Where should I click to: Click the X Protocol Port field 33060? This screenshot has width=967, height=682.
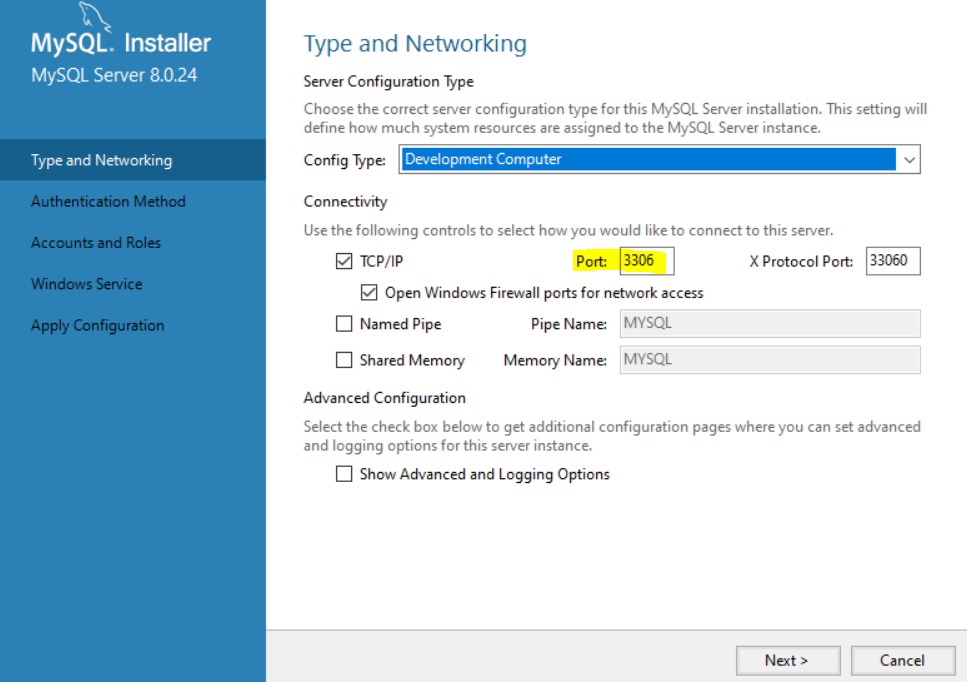tap(892, 261)
